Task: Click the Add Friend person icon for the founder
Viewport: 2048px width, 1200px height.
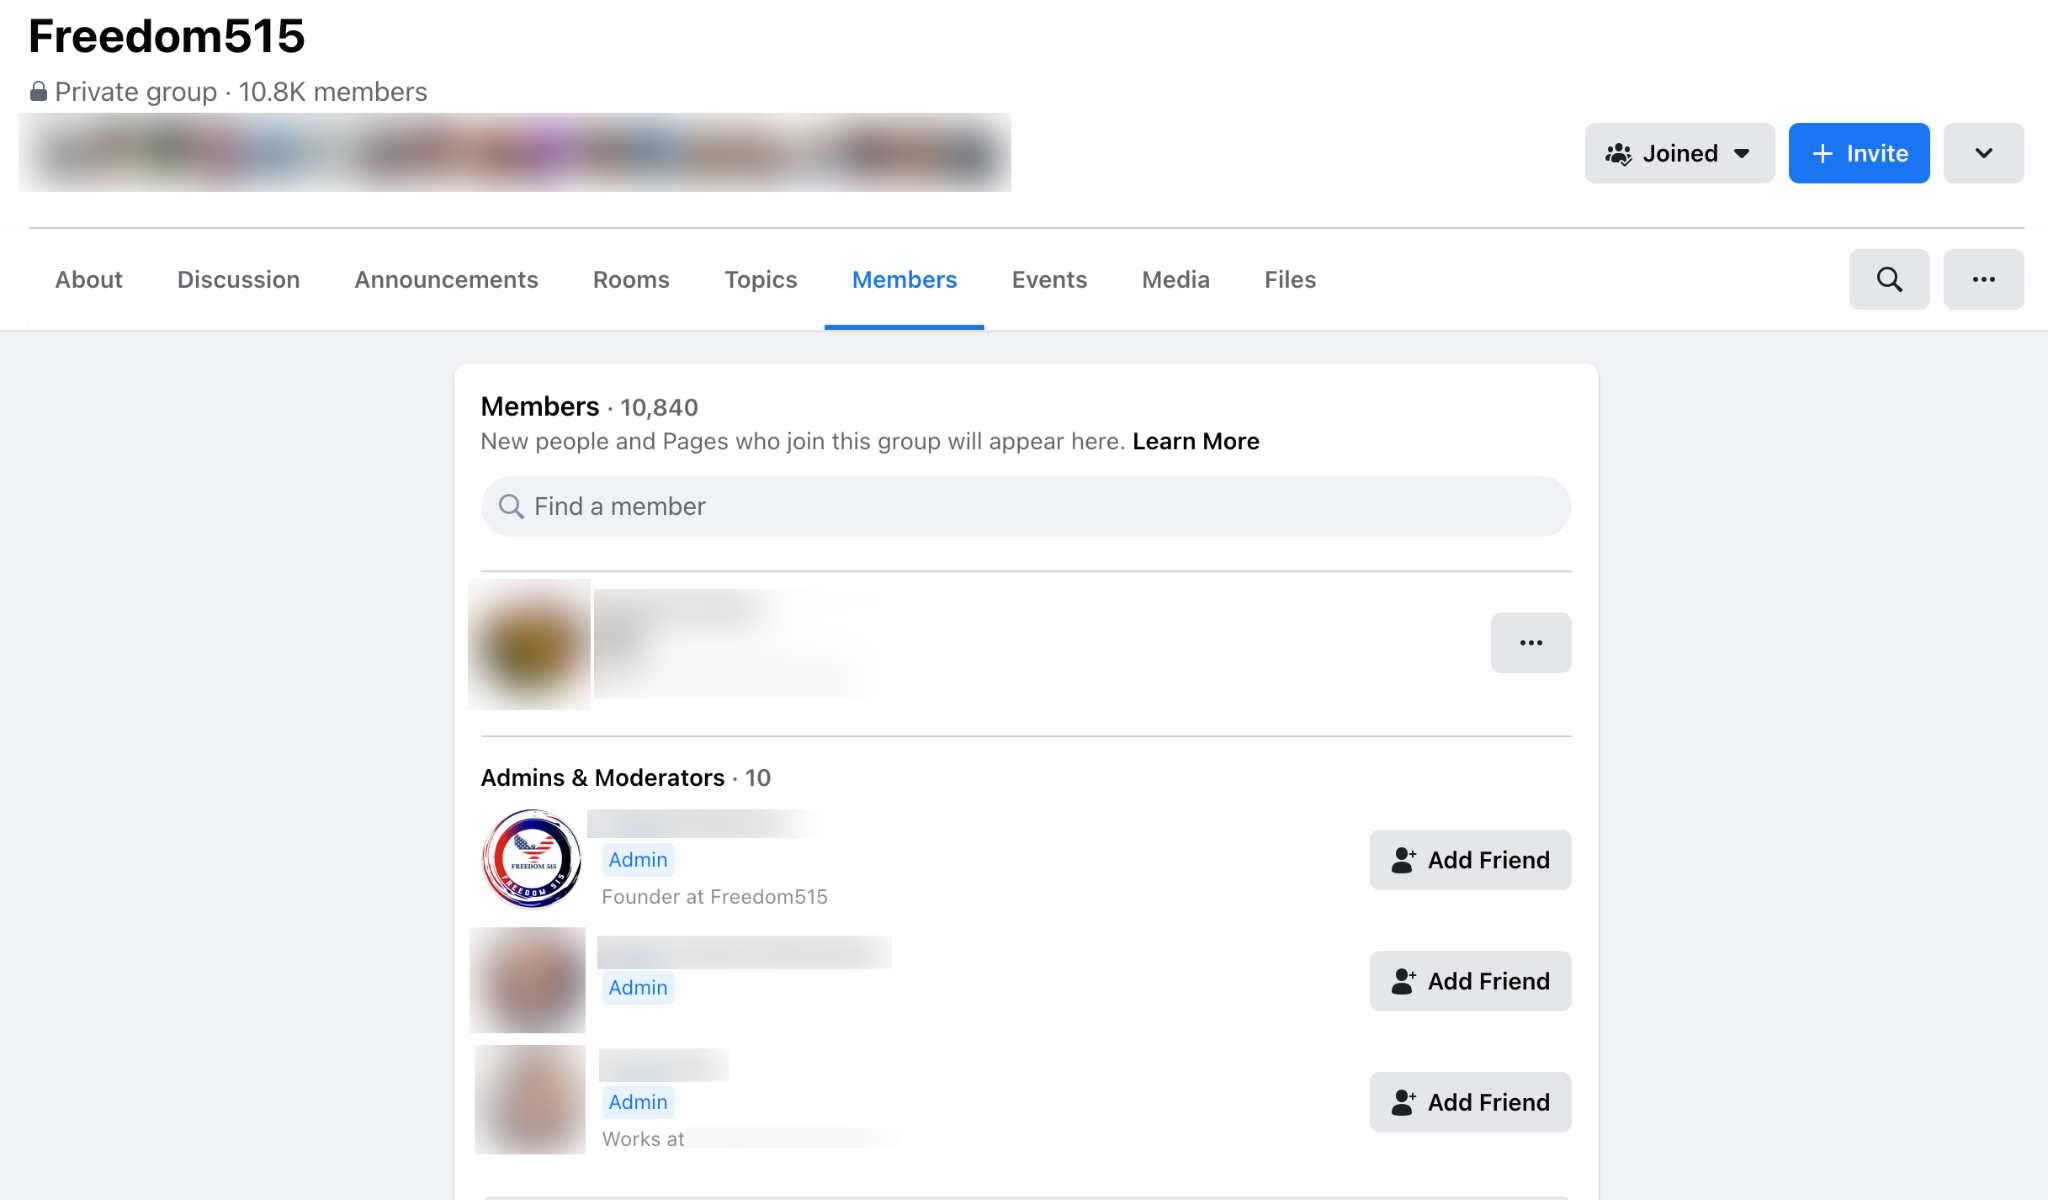Action: 1404,859
